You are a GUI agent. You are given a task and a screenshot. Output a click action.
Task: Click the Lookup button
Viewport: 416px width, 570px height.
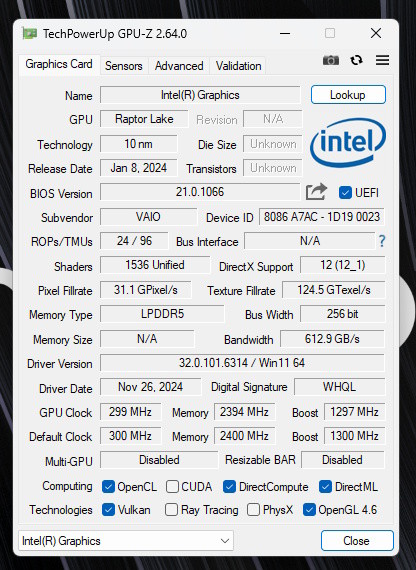[x=348, y=95]
